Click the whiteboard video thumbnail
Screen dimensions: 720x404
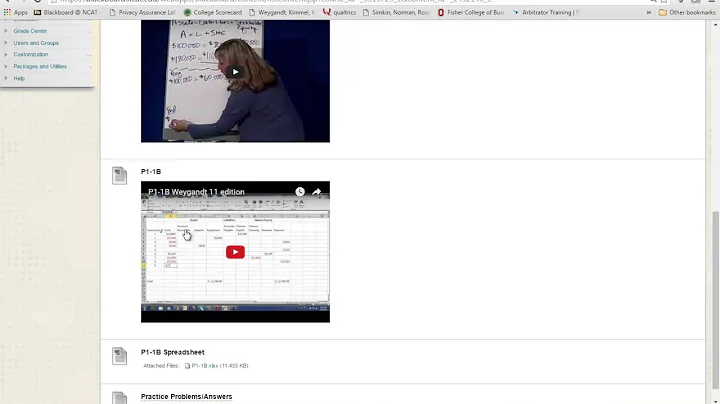point(235,81)
